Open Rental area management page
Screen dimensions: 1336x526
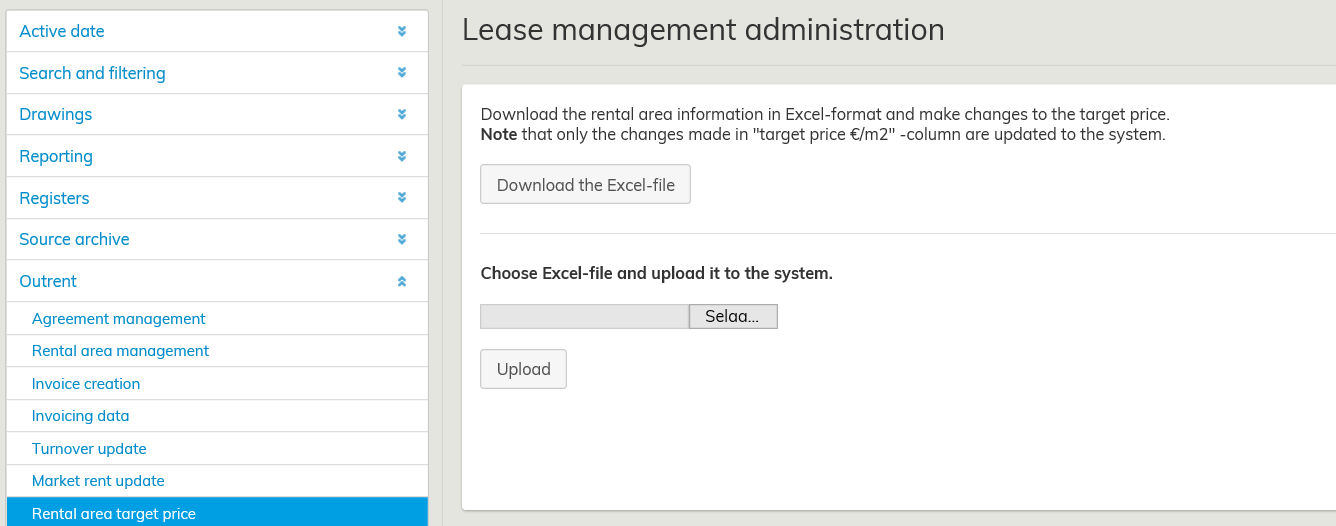[x=120, y=351]
